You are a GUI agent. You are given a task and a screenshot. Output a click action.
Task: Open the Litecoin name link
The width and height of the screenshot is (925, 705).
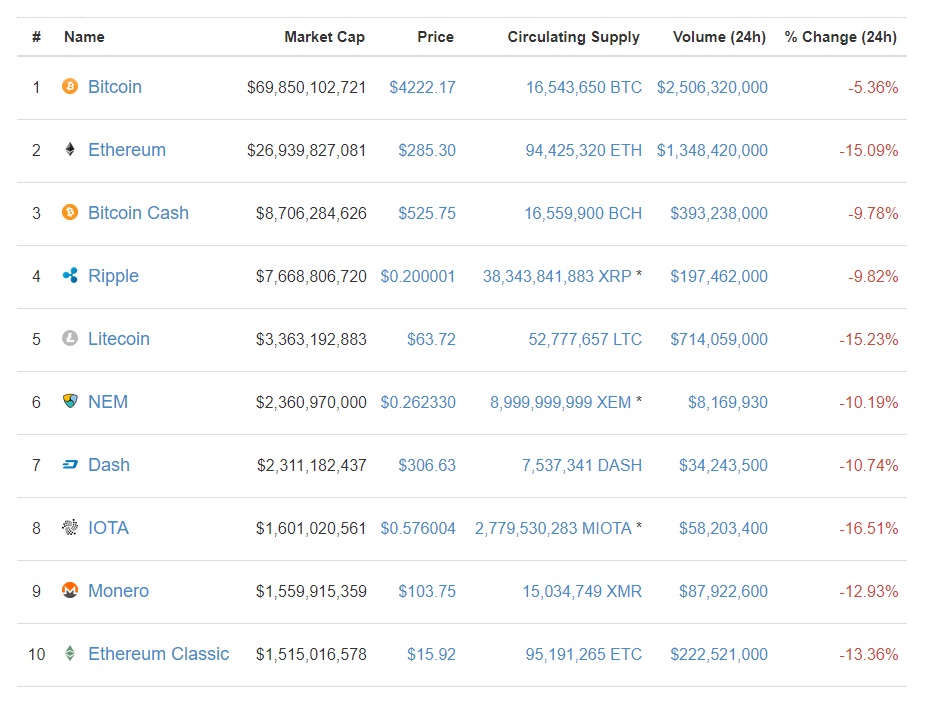click(119, 339)
